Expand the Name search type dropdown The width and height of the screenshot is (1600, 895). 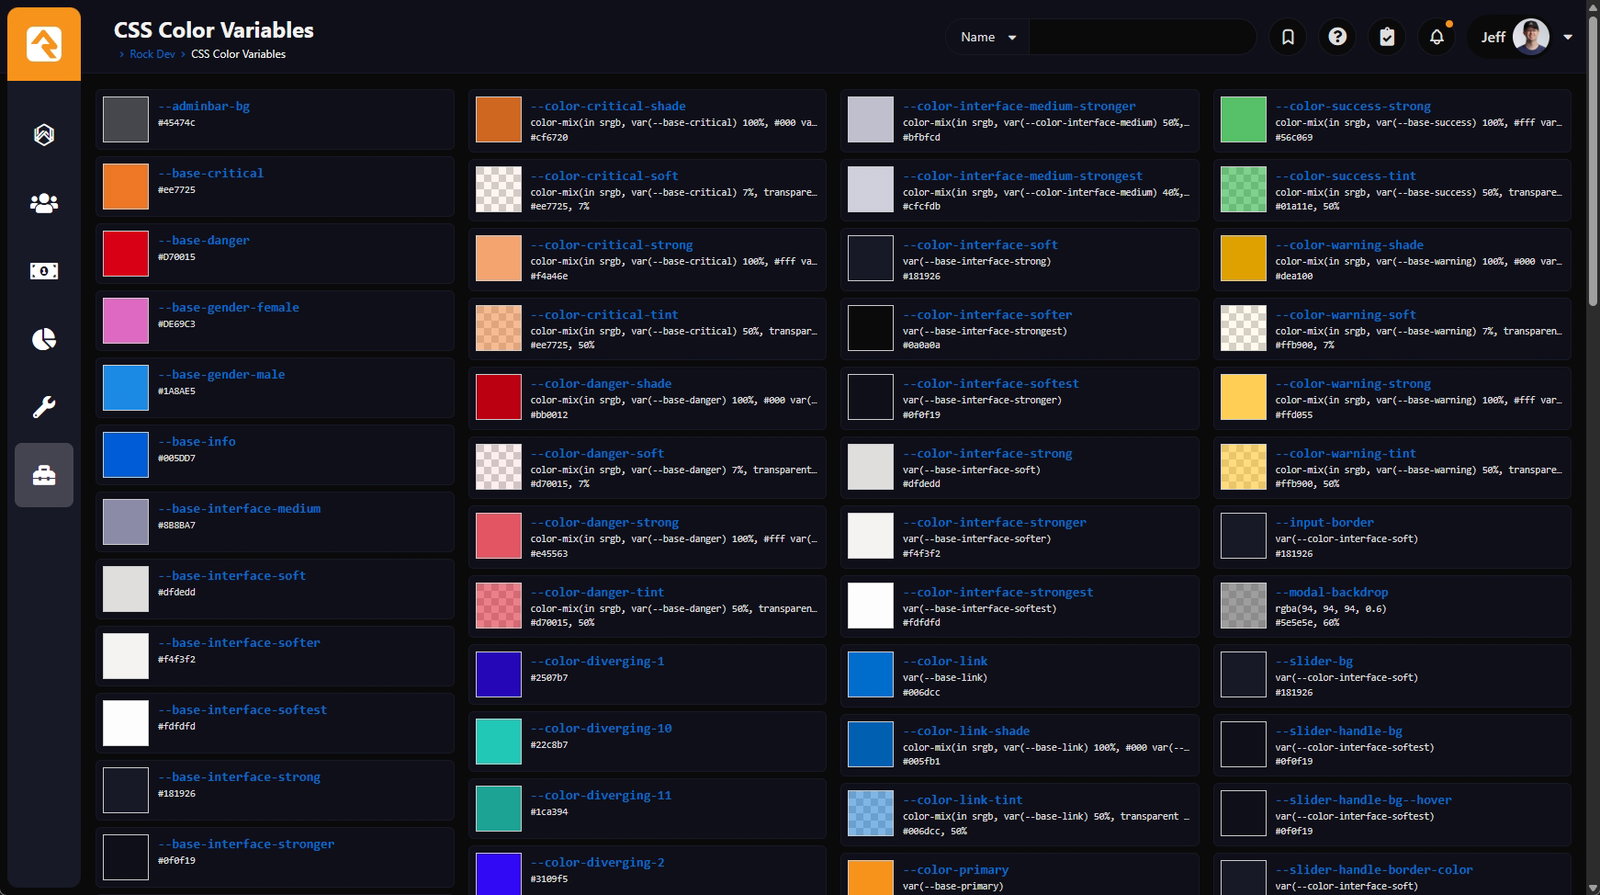[x=988, y=37]
